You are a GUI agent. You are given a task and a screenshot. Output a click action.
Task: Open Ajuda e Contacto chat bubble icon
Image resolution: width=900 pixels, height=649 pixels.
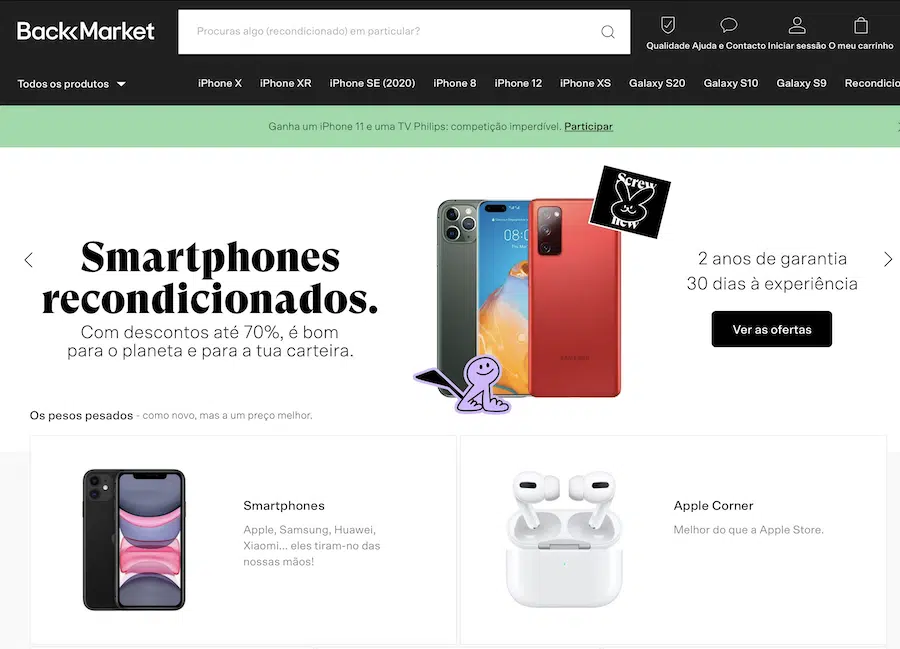[x=728, y=25]
